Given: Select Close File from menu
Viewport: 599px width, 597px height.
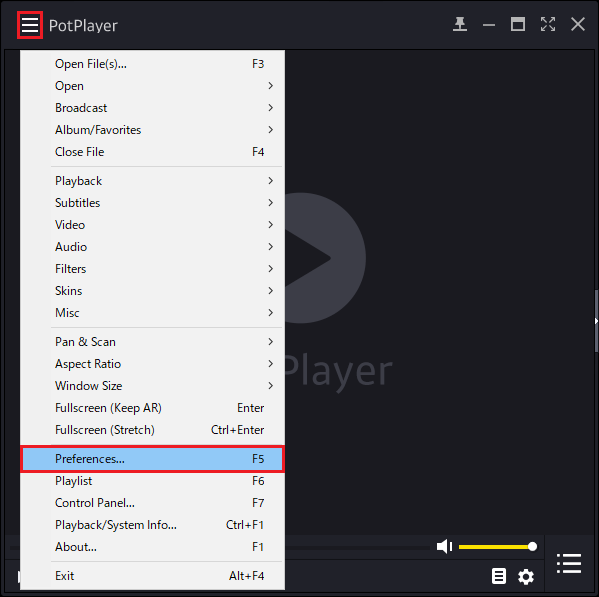Looking at the screenshot, I should click(x=152, y=152).
